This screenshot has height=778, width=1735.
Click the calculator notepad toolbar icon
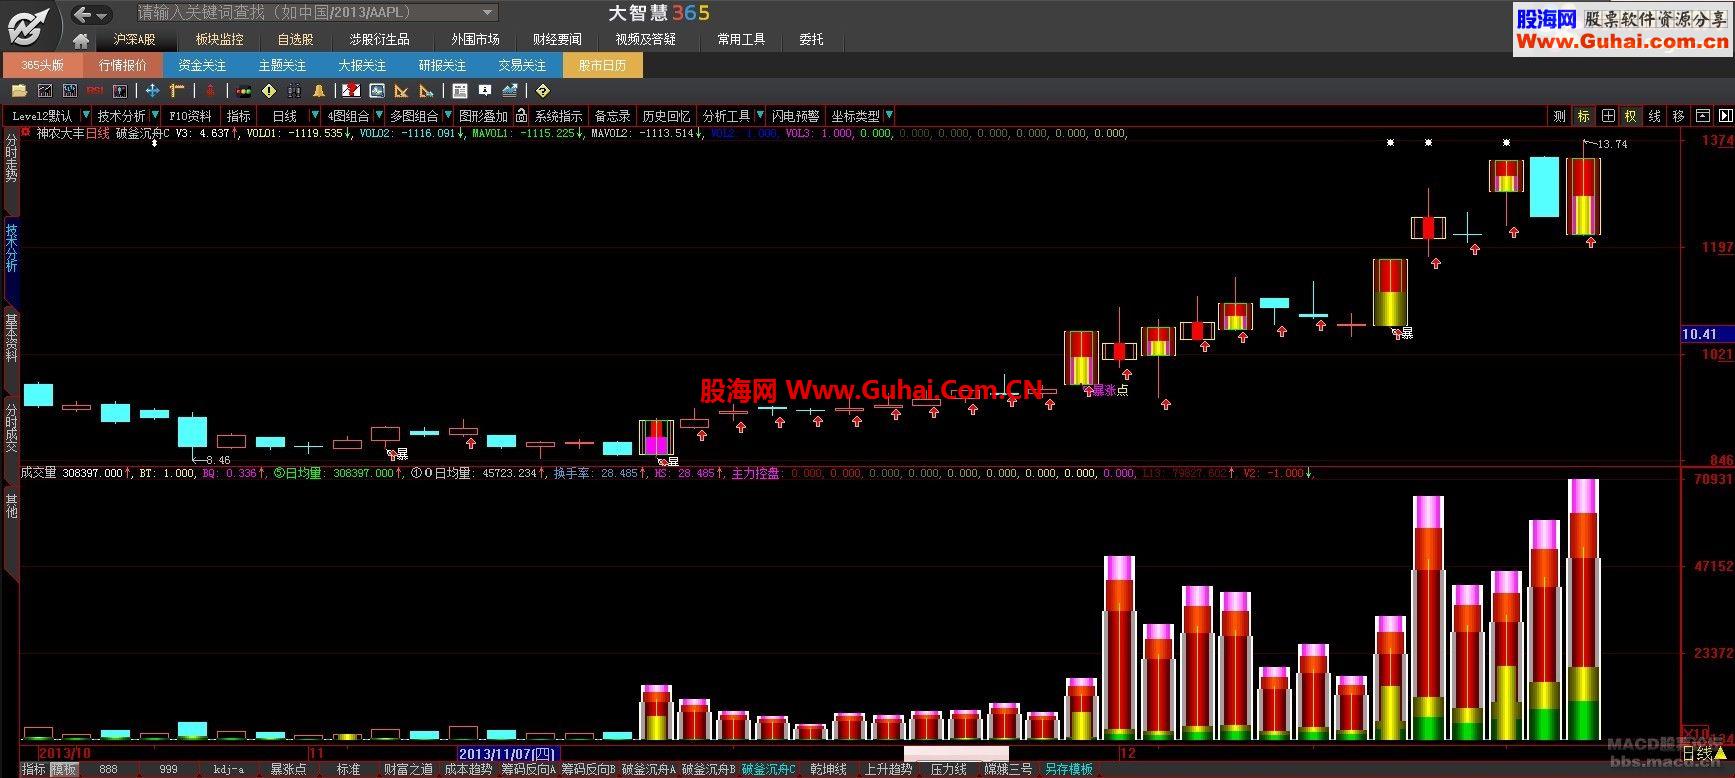[x=460, y=91]
